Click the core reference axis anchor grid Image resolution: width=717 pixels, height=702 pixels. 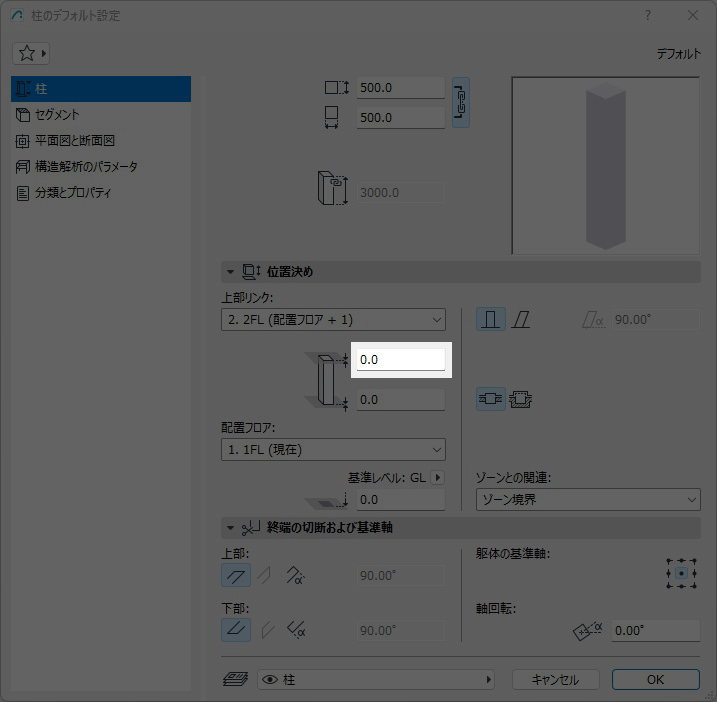[x=682, y=573]
